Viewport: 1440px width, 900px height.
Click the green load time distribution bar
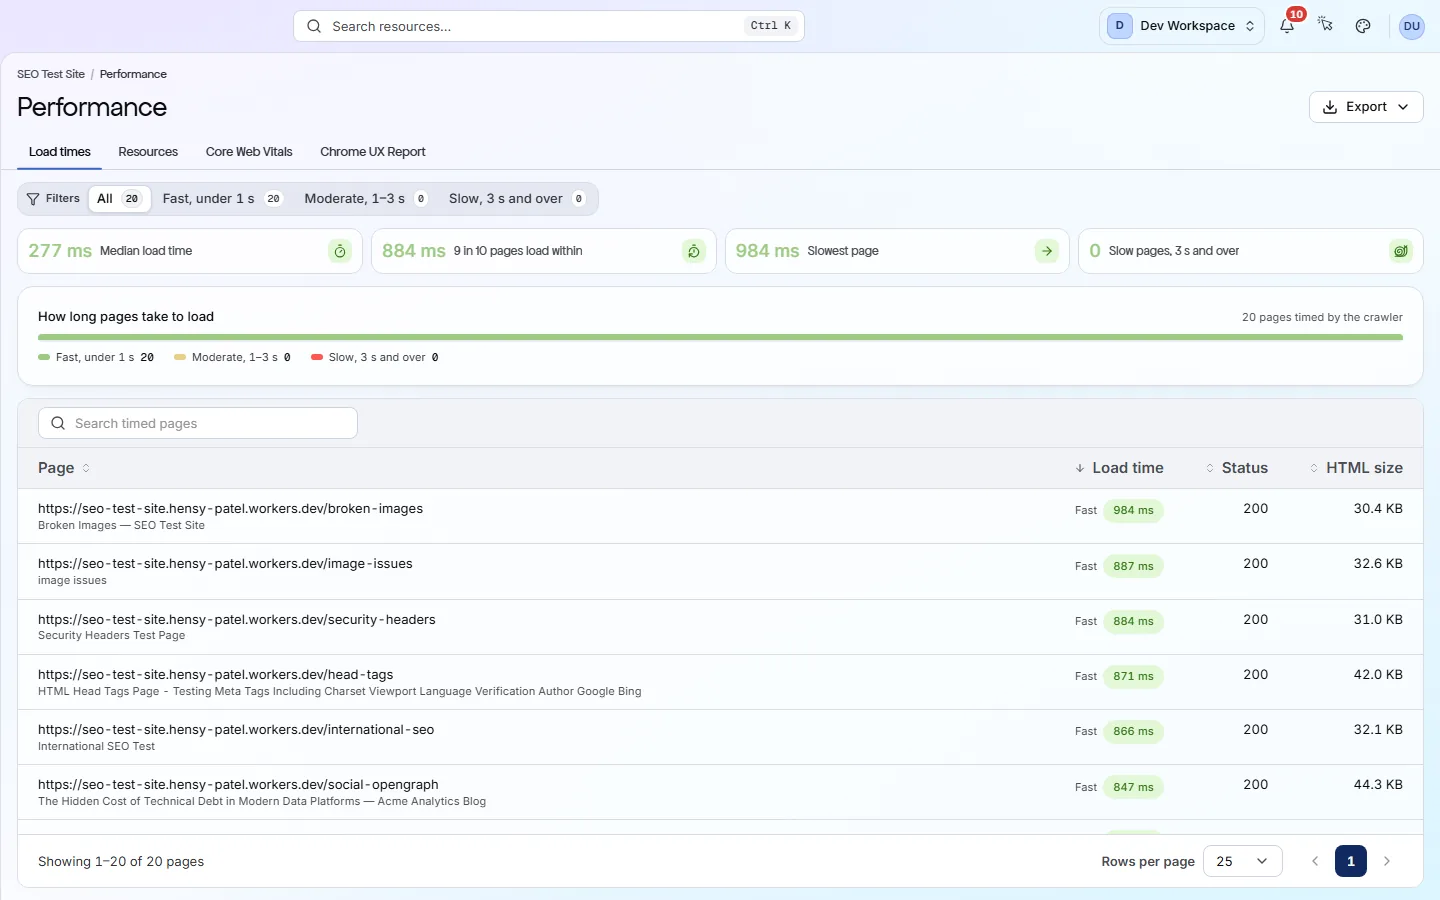[720, 338]
